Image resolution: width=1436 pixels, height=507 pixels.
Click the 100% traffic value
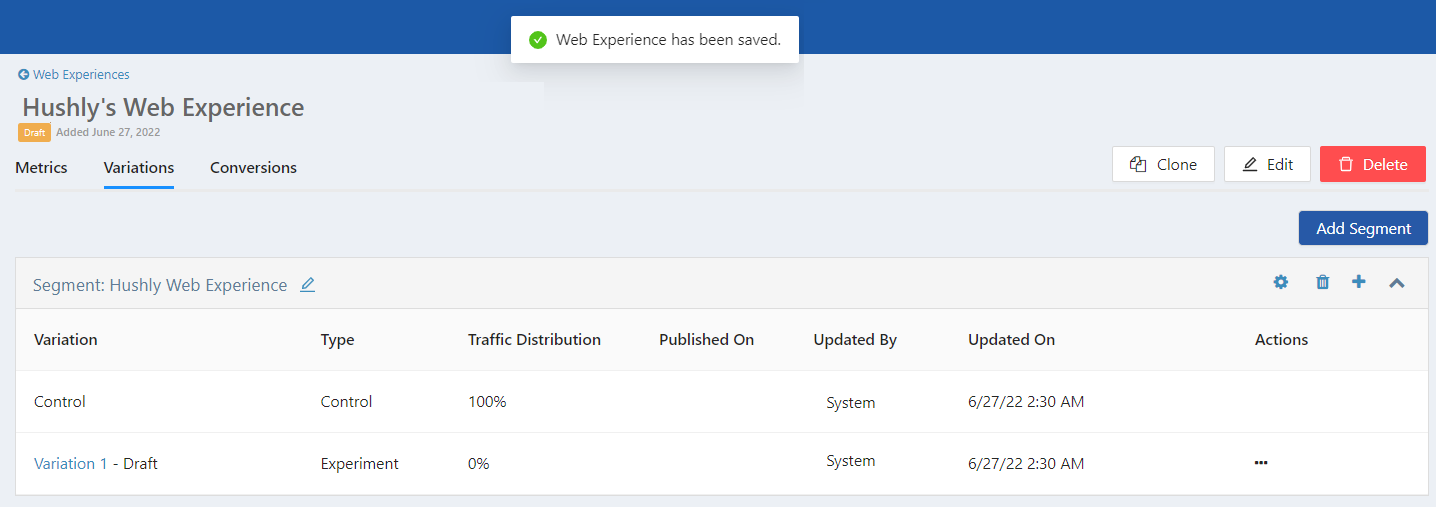(487, 402)
